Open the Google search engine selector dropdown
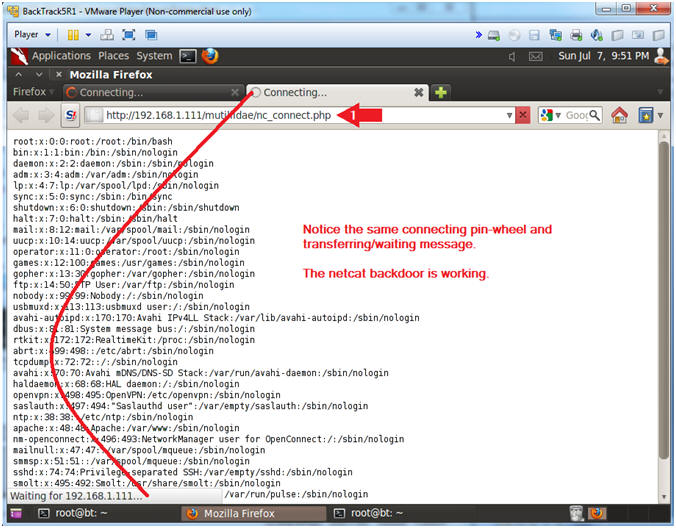 point(551,116)
